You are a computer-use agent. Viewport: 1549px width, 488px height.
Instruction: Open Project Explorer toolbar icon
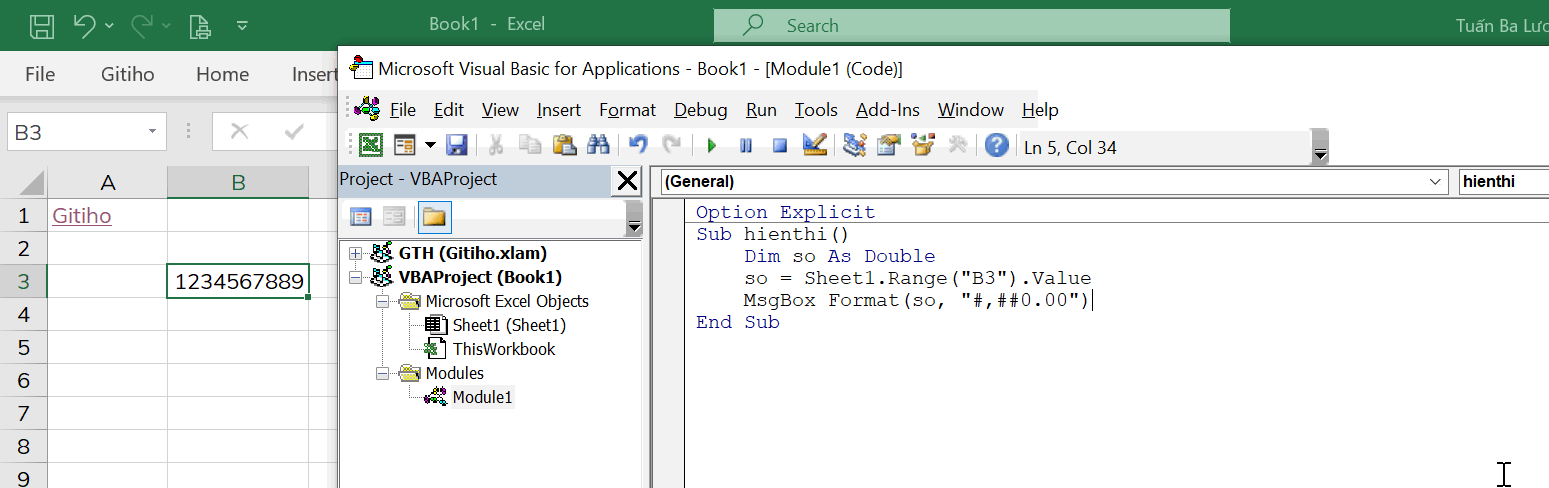point(854,146)
